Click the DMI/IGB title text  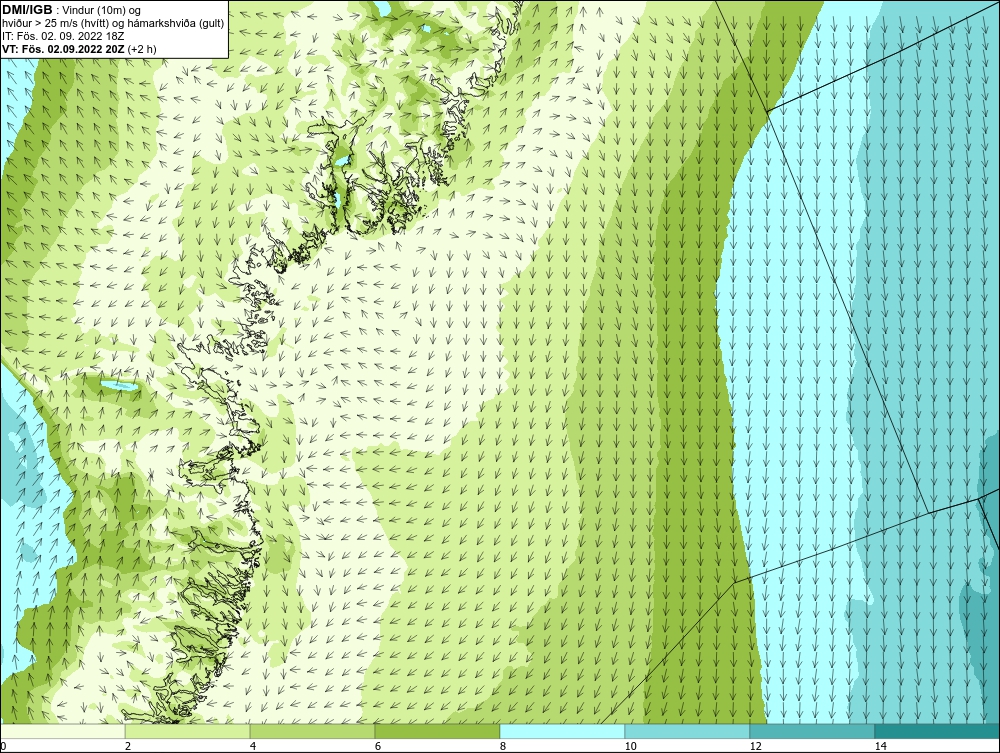27,10
